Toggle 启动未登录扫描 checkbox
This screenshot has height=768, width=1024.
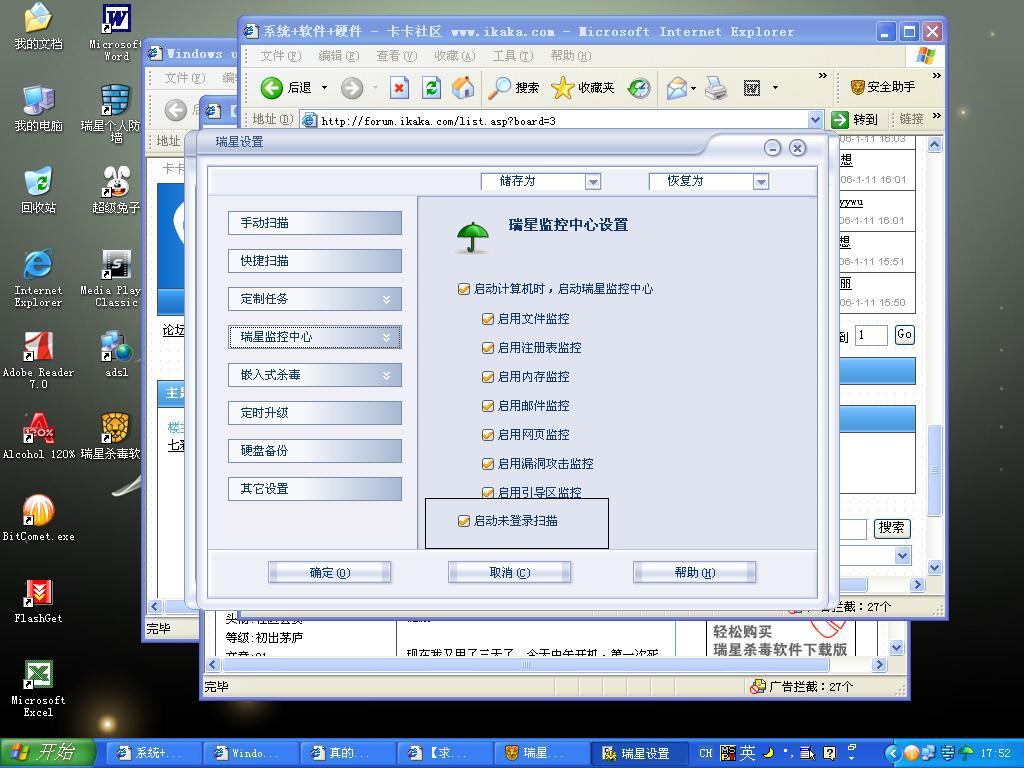pyautogui.click(x=464, y=520)
